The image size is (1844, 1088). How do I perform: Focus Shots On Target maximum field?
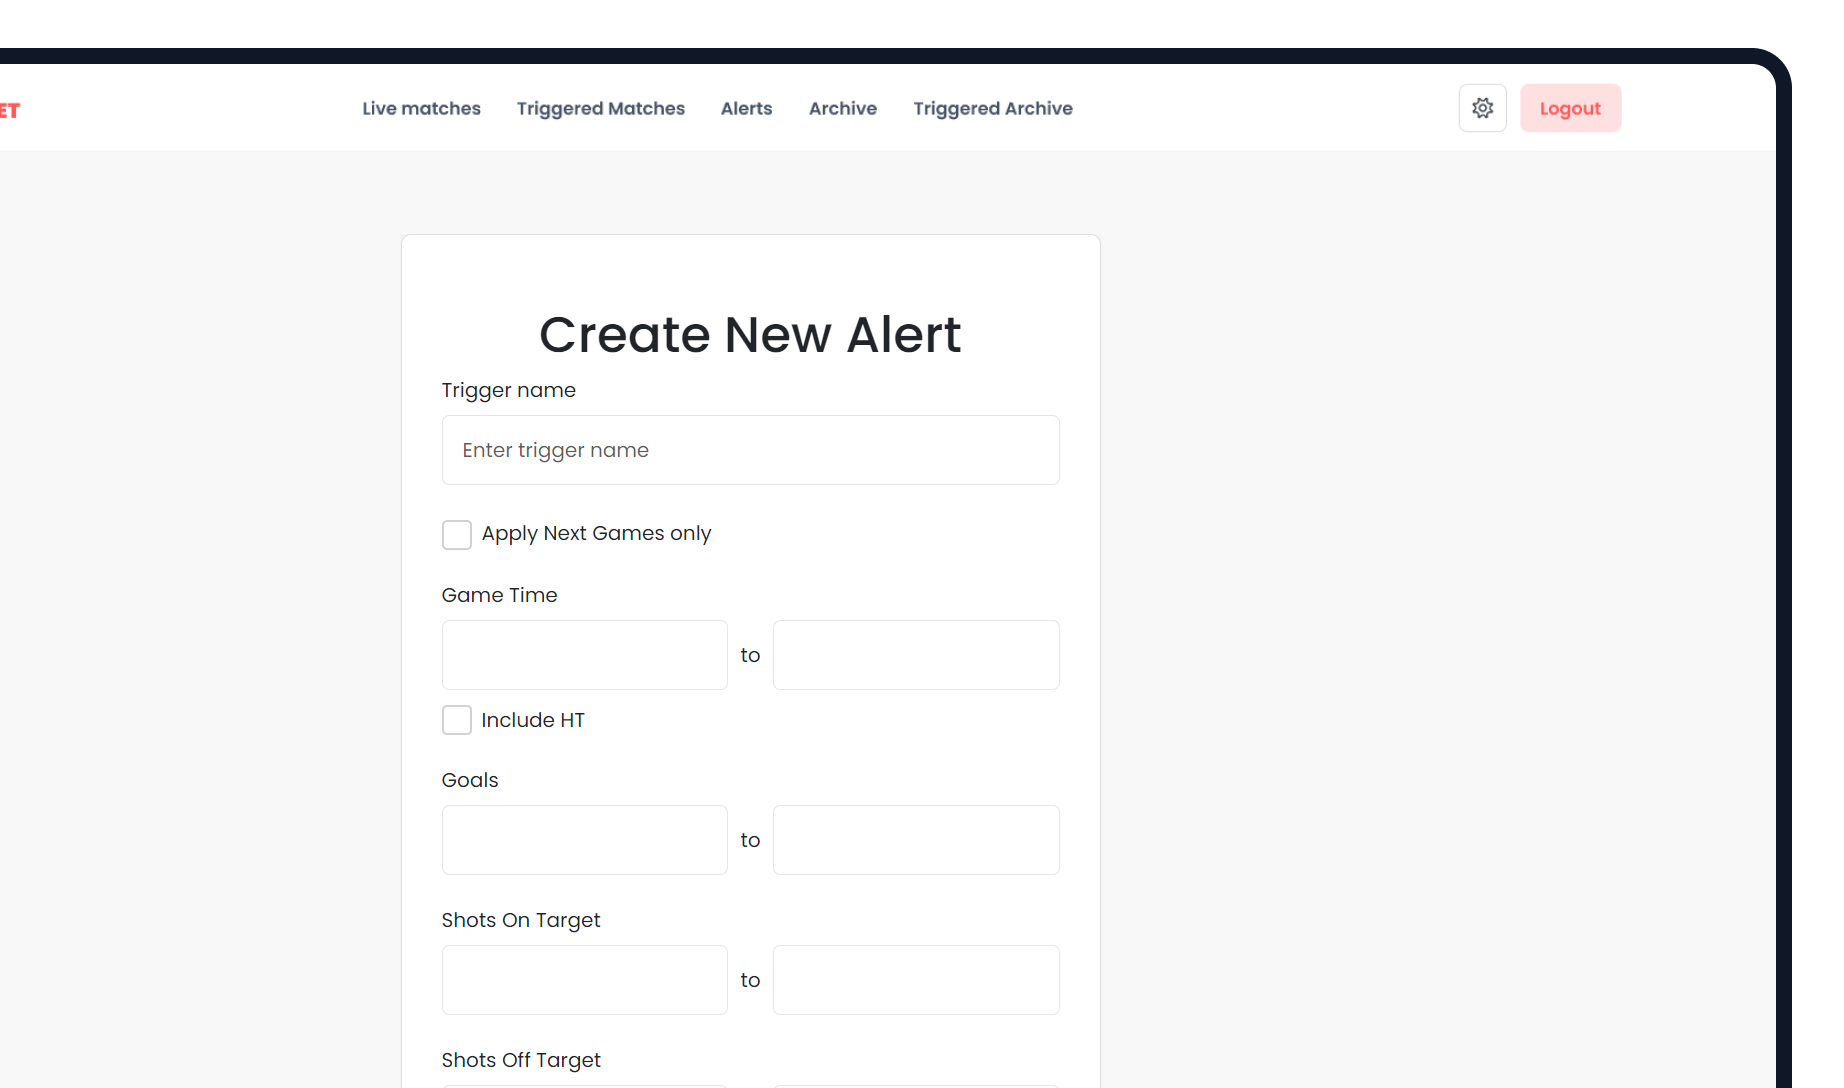[x=915, y=980]
